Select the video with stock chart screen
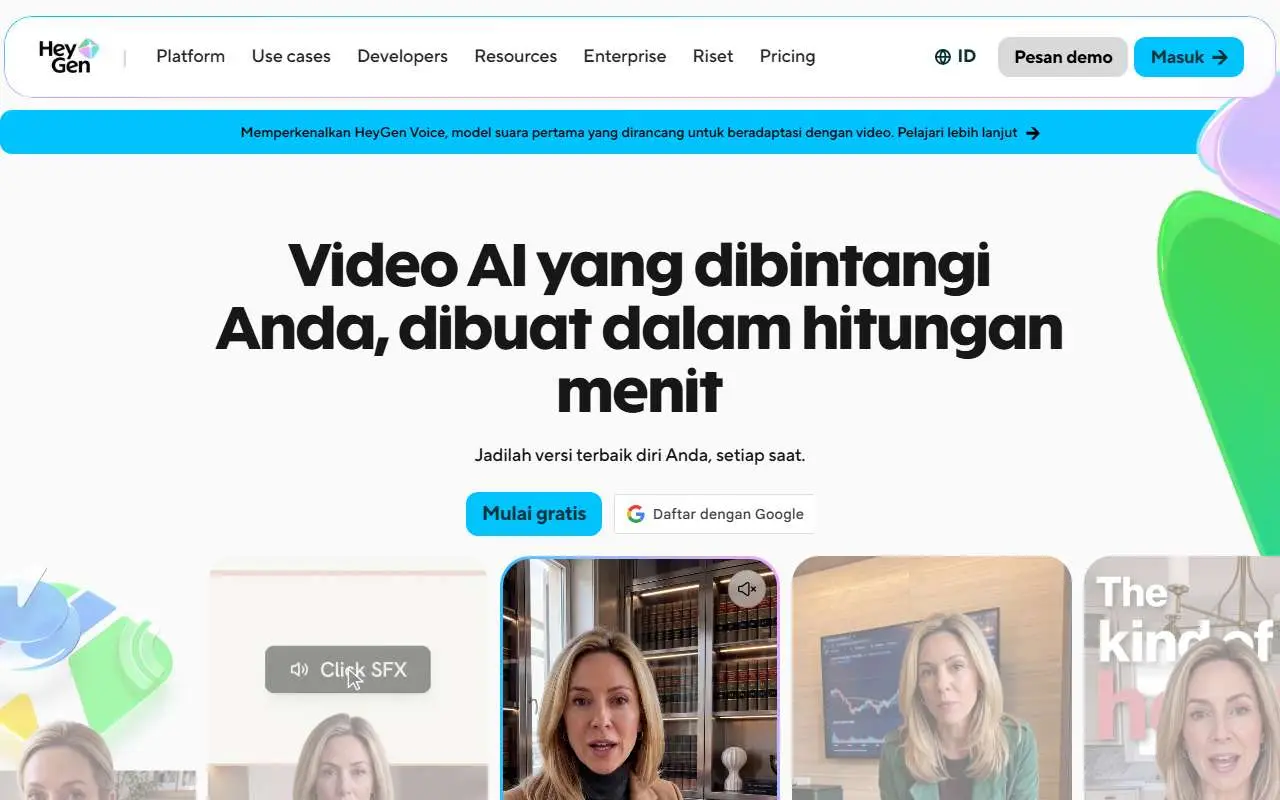 pos(932,678)
